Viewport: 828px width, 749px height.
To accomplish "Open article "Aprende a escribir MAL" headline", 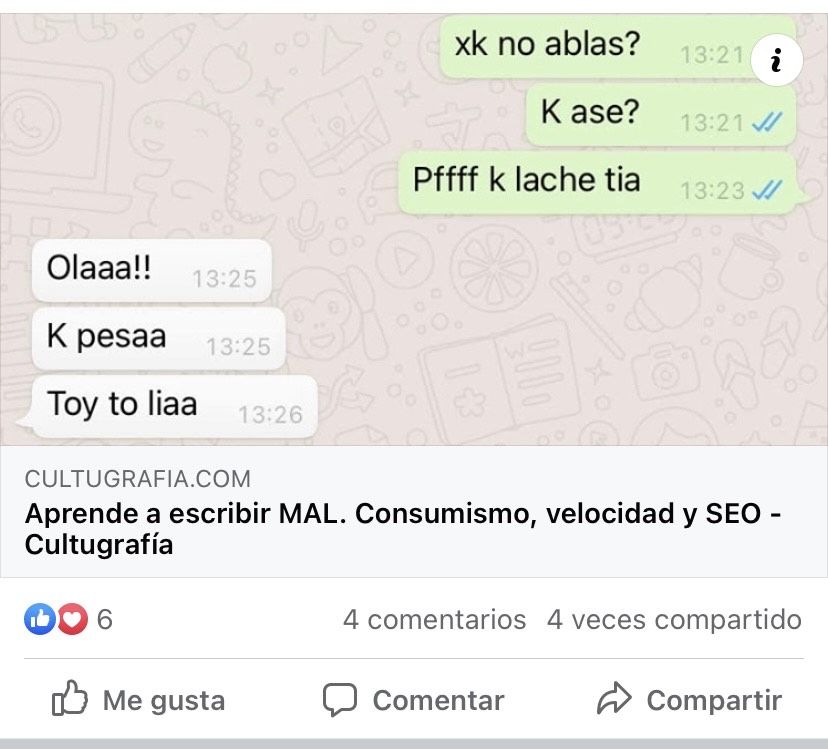I will (x=403, y=528).
